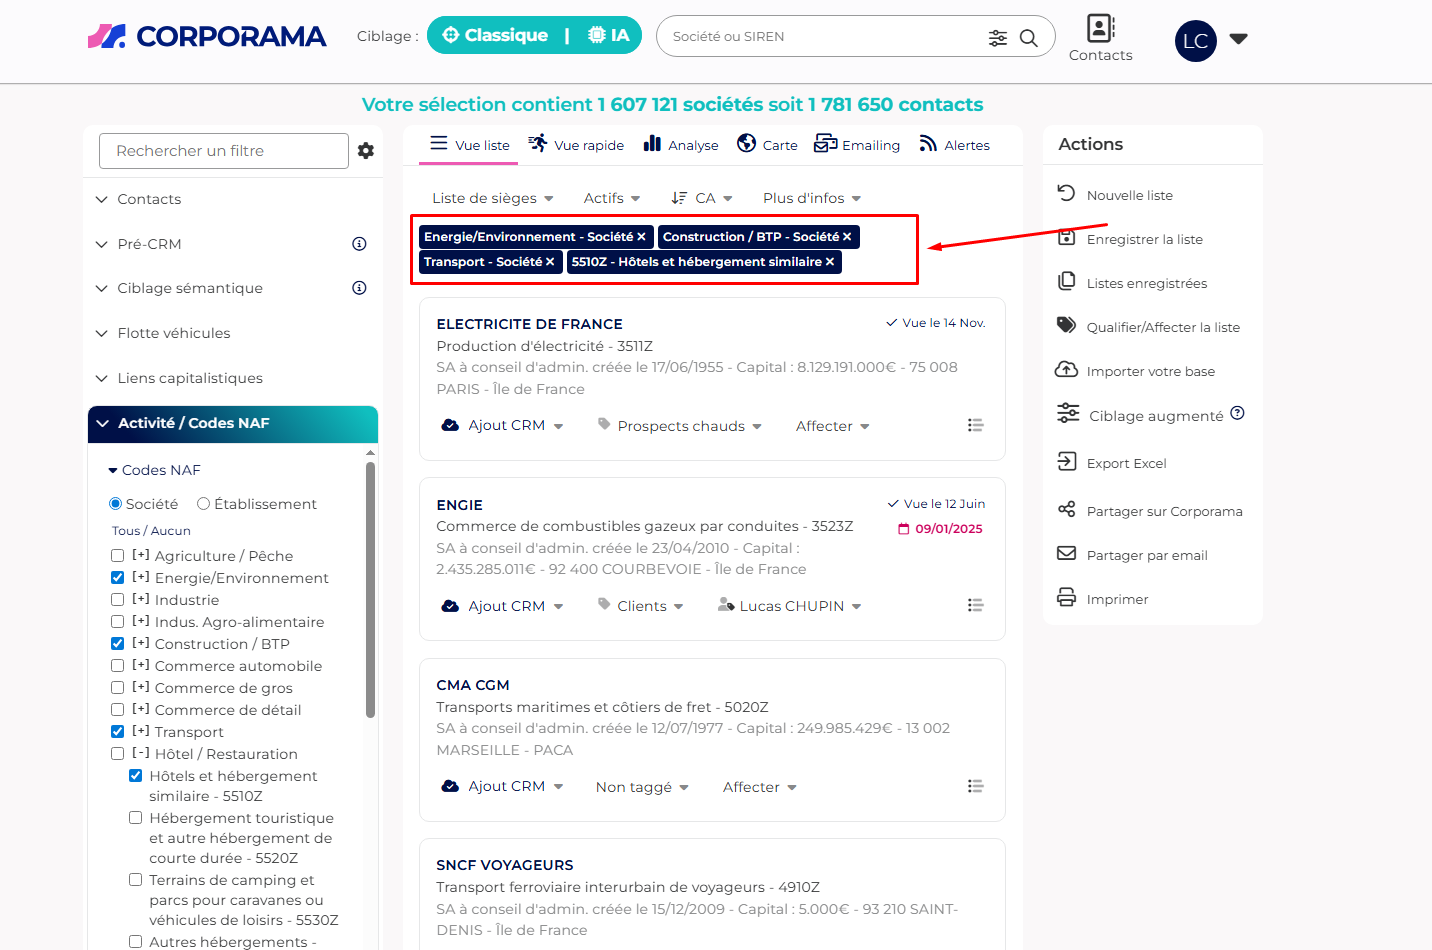
Task: Open the Ciblage augmenté help icon
Action: coord(1237,413)
